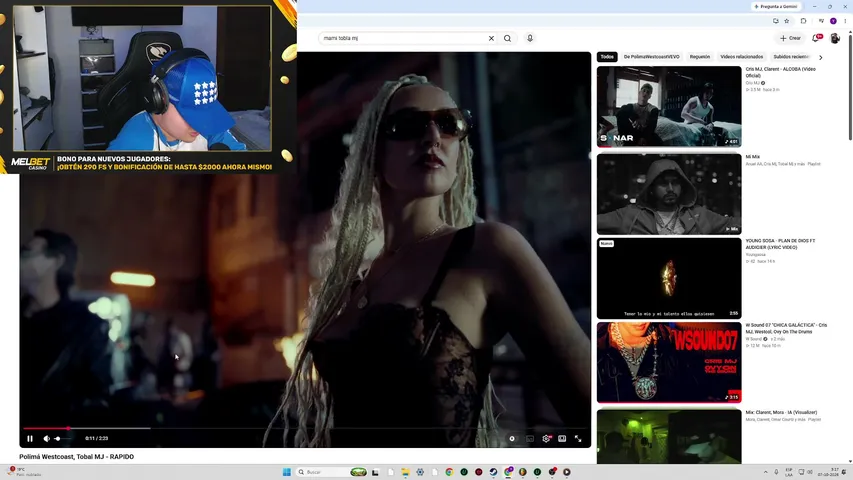The width and height of the screenshot is (853, 480).
Task: Select the 'Subidos recientemente' chip
Action: [792, 57]
